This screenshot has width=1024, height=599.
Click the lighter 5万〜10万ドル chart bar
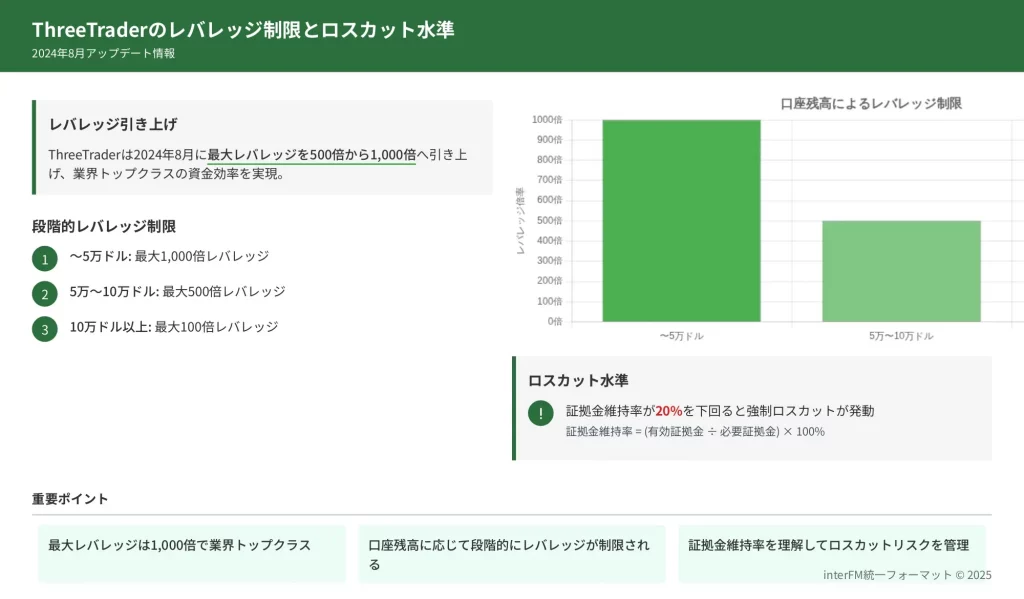point(901,270)
